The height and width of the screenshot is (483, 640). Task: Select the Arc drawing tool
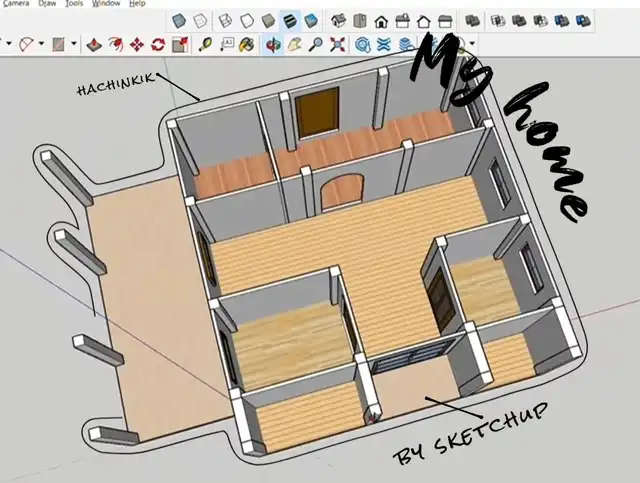25,44
